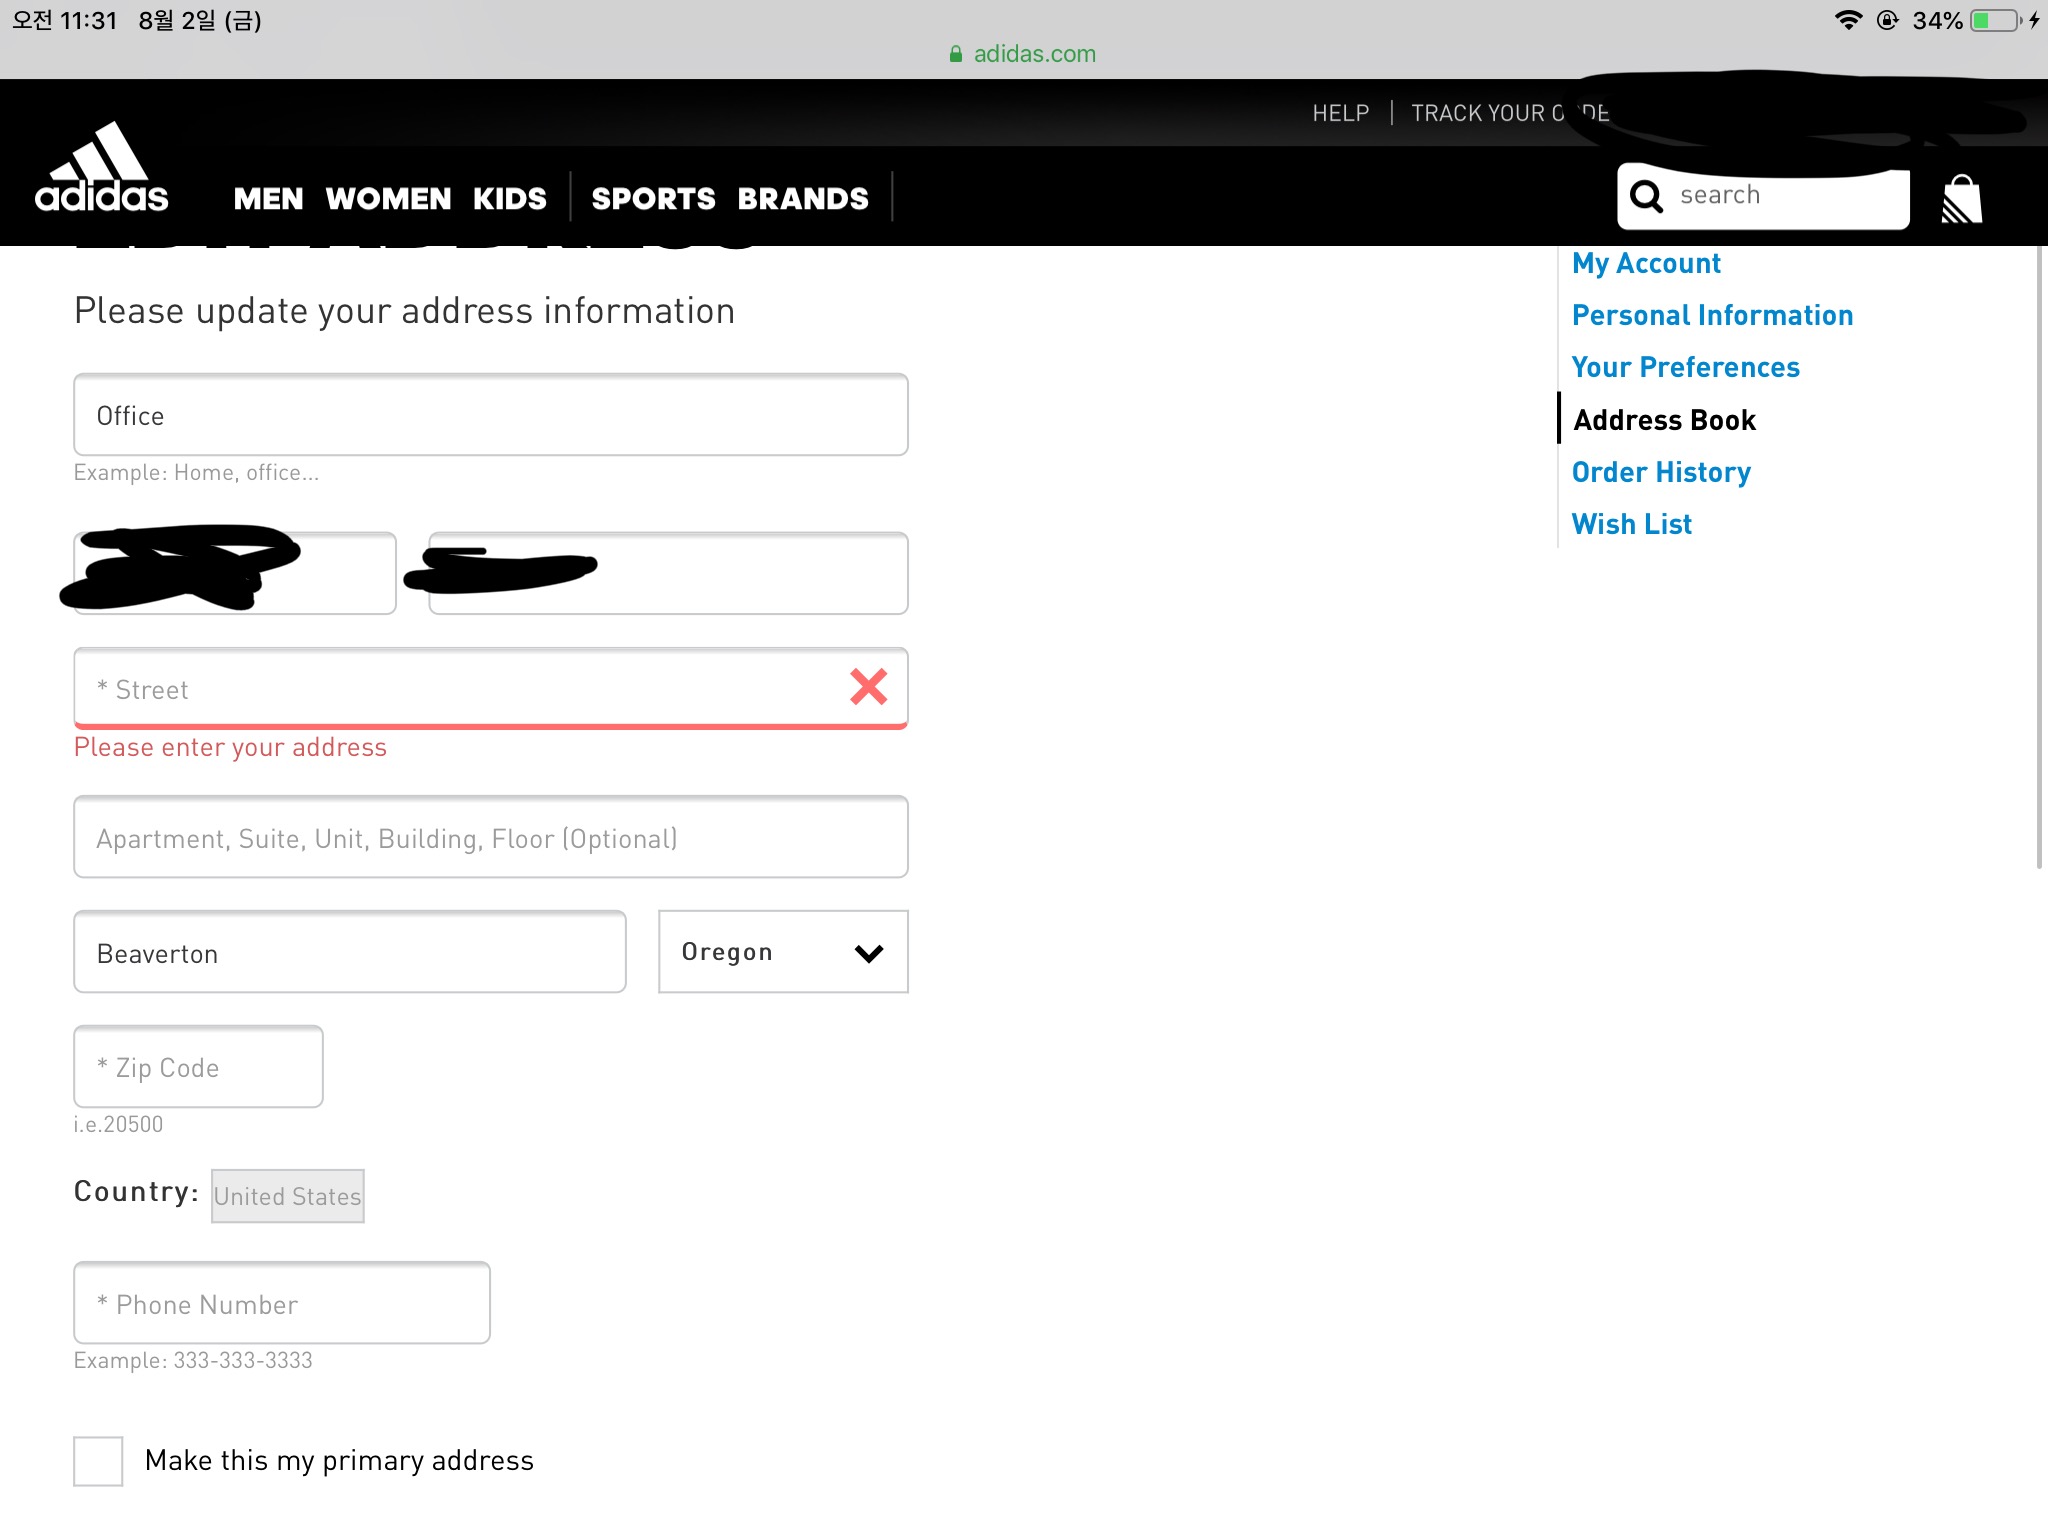This screenshot has height=1536, width=2048.
Task: Go to Personal Information page
Action: (x=1712, y=315)
